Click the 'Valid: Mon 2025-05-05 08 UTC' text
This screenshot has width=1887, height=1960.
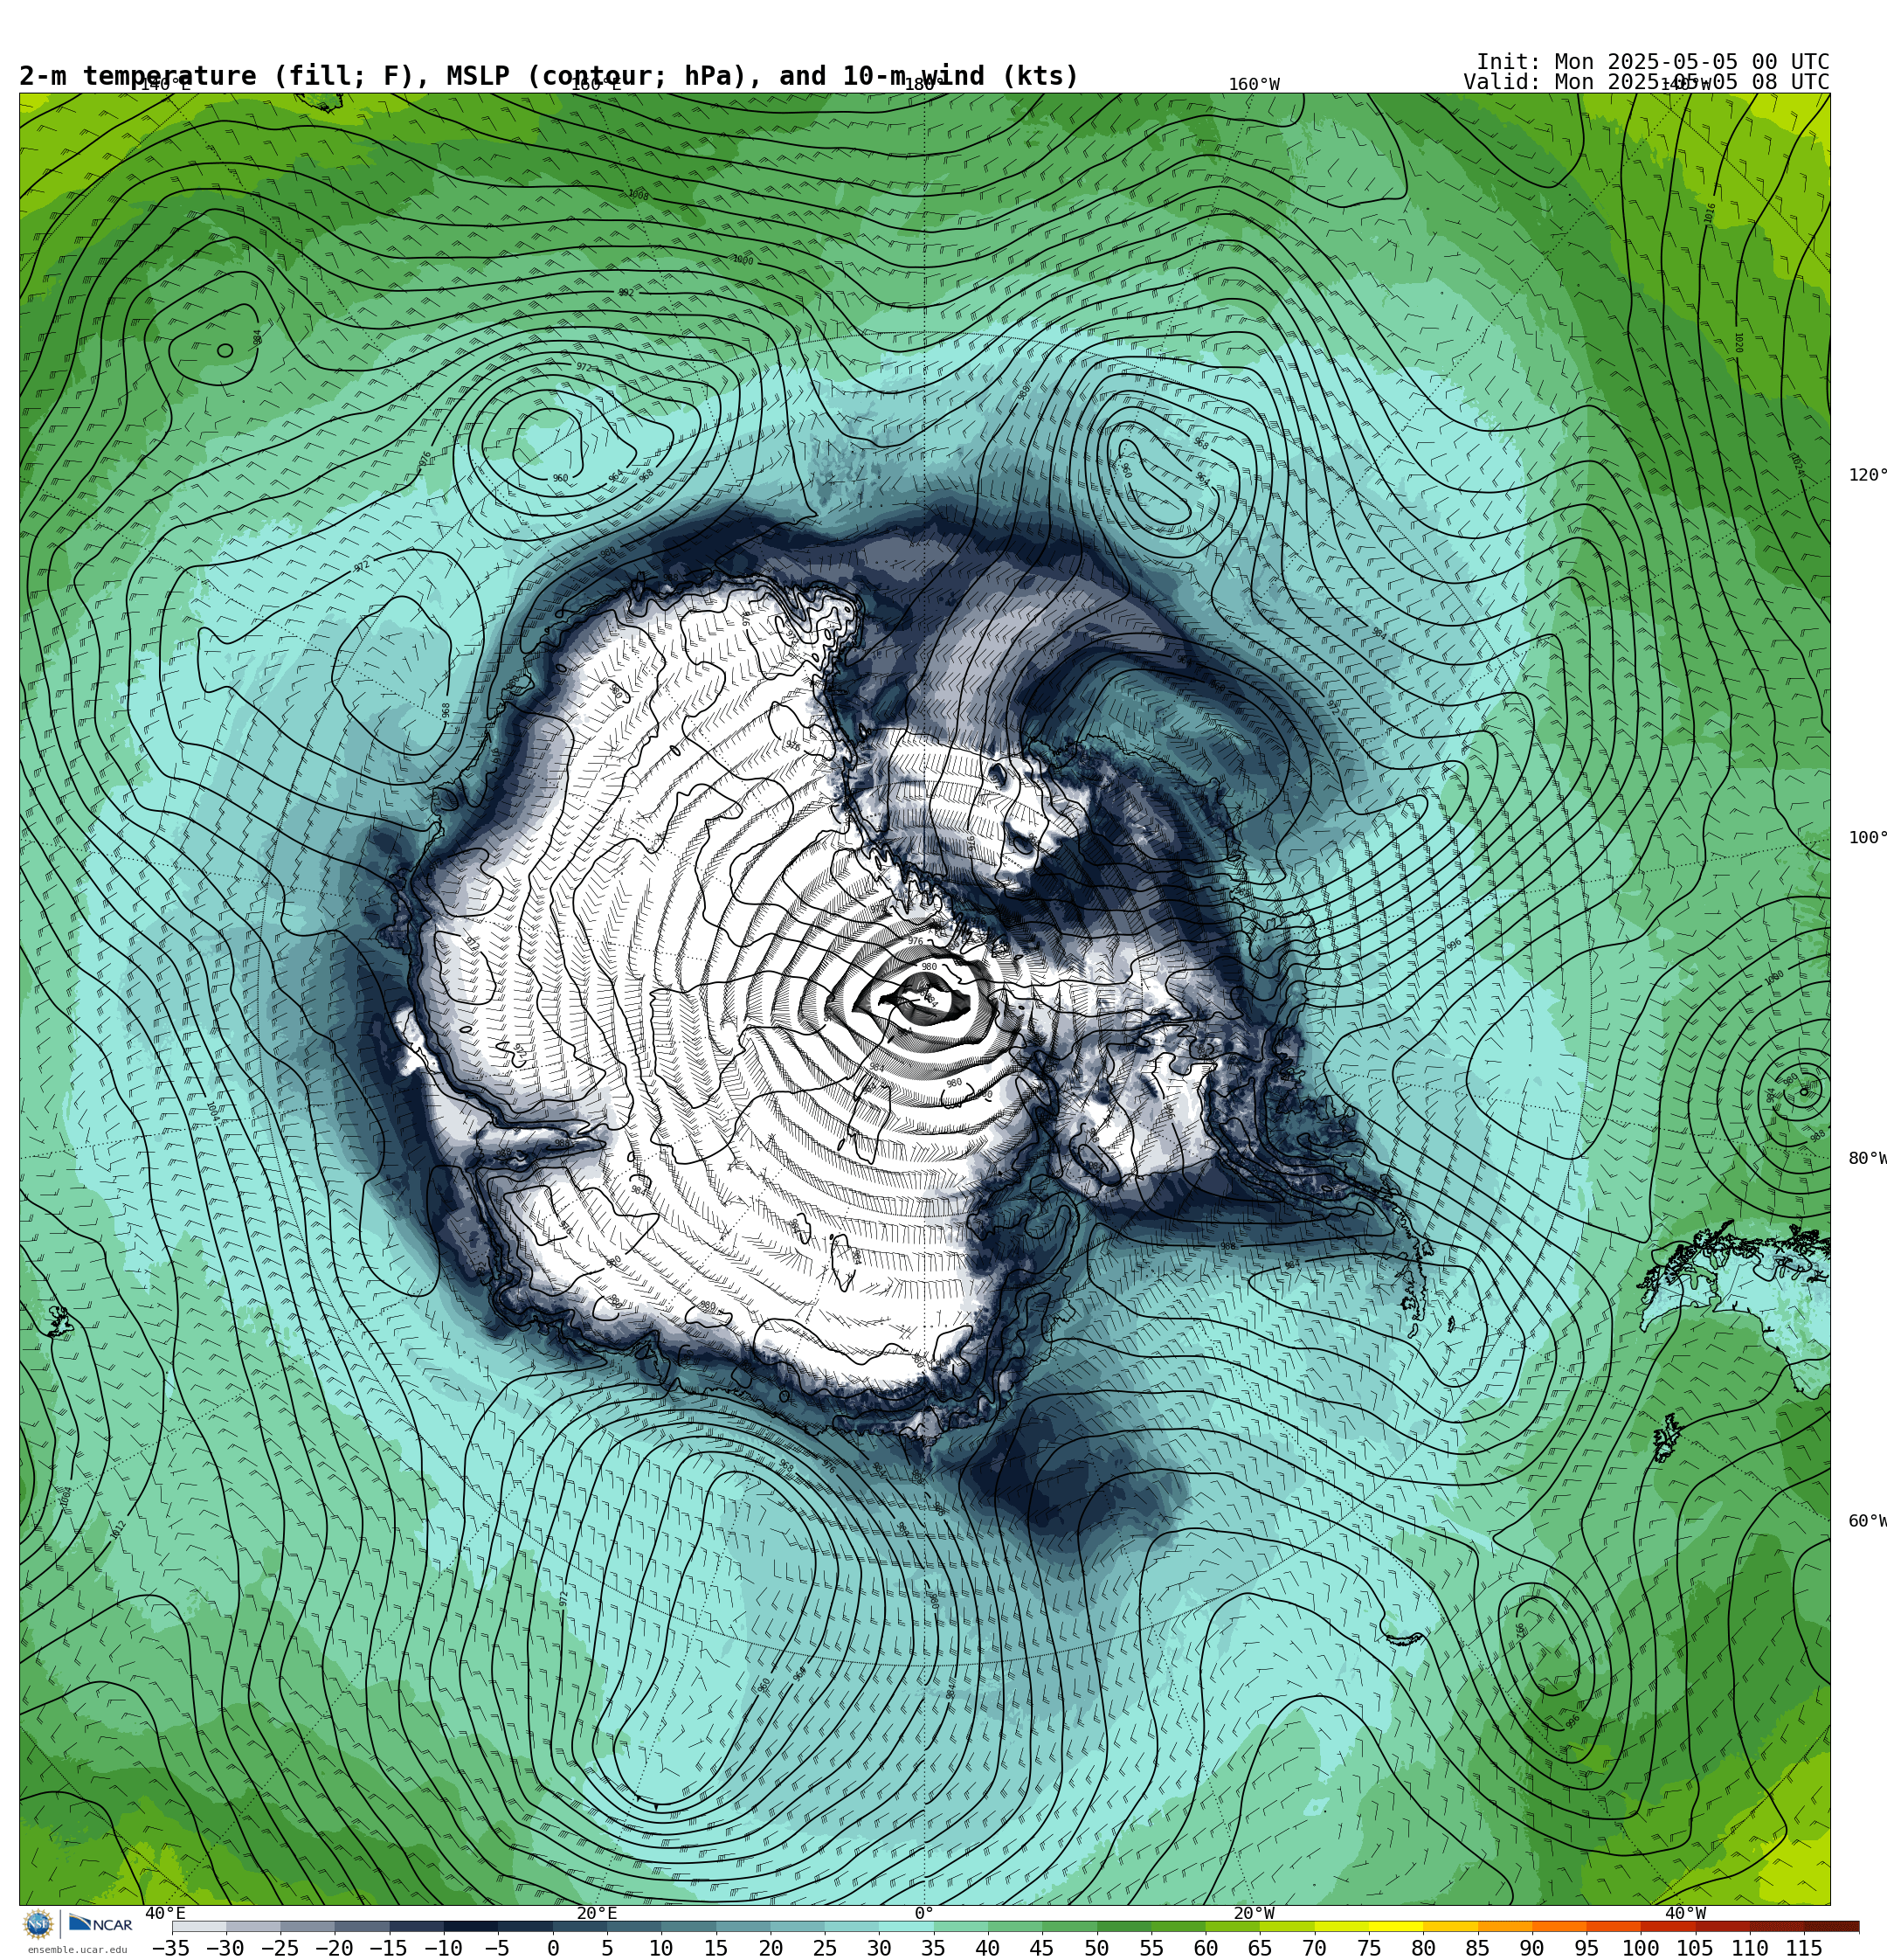(x=1646, y=82)
